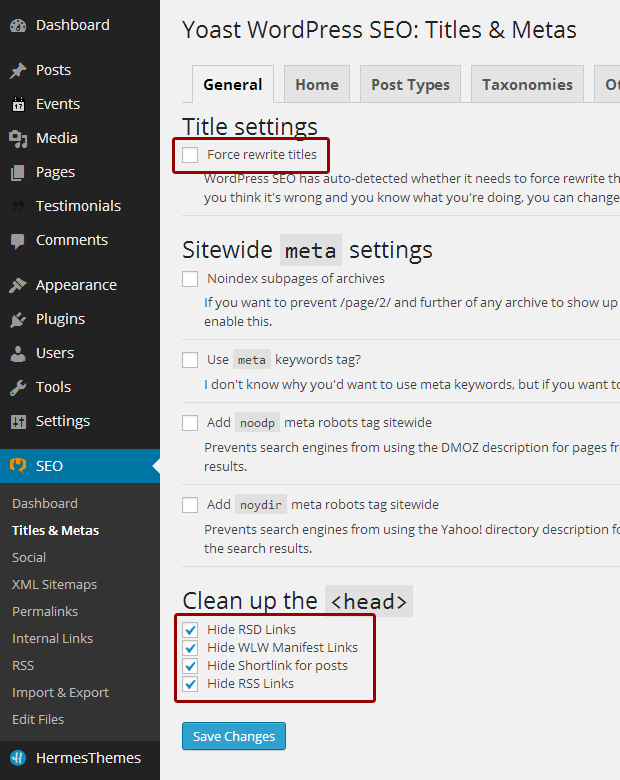Toggle Use meta keywords tag checkbox
This screenshot has width=620, height=780.
pos(190,360)
